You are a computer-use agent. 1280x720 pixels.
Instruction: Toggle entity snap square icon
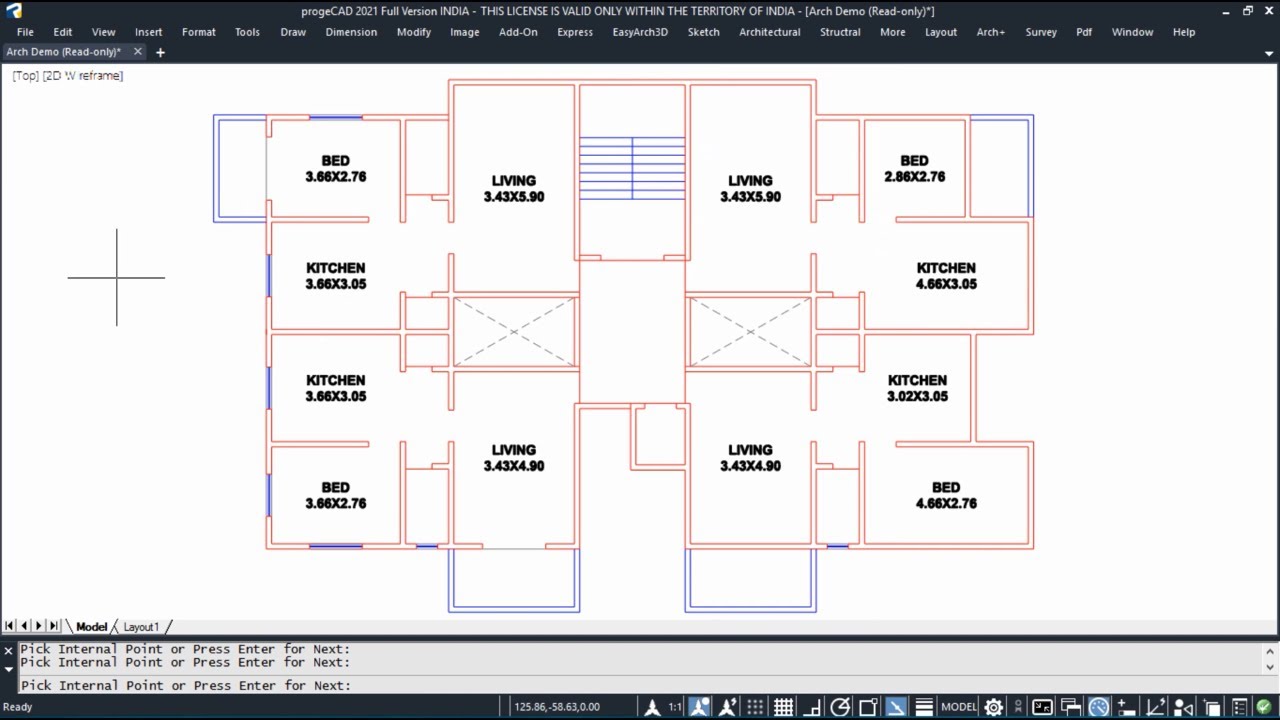[868, 707]
